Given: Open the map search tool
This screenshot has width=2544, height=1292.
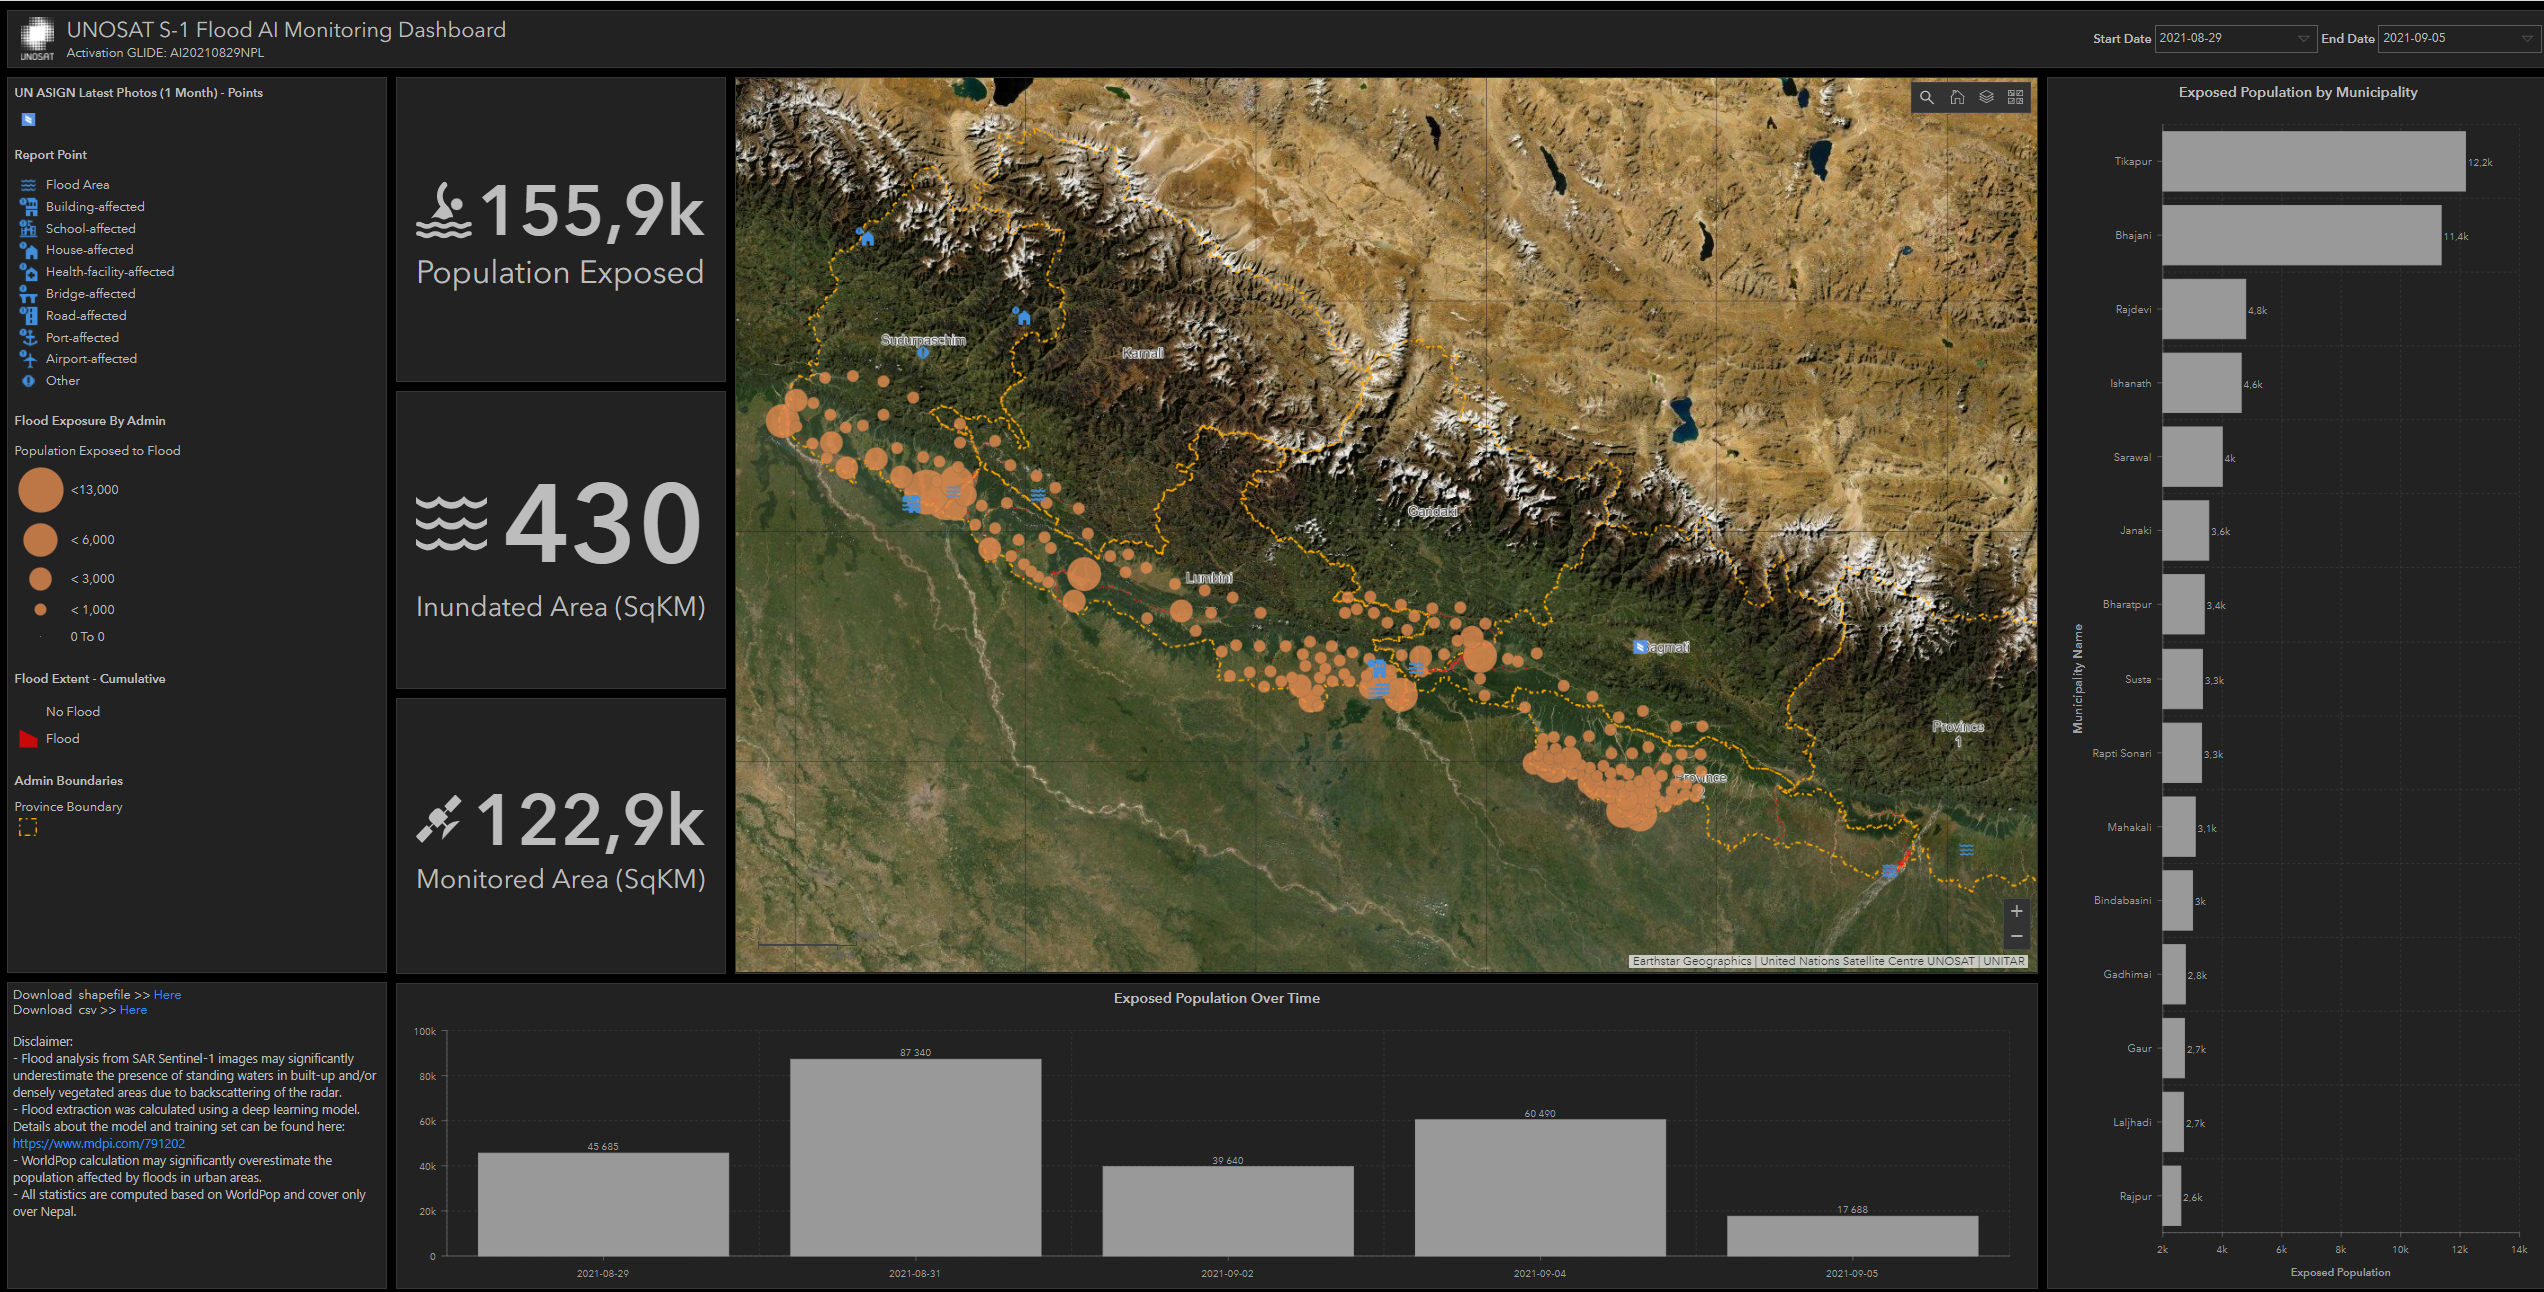Looking at the screenshot, I should click(x=1926, y=97).
